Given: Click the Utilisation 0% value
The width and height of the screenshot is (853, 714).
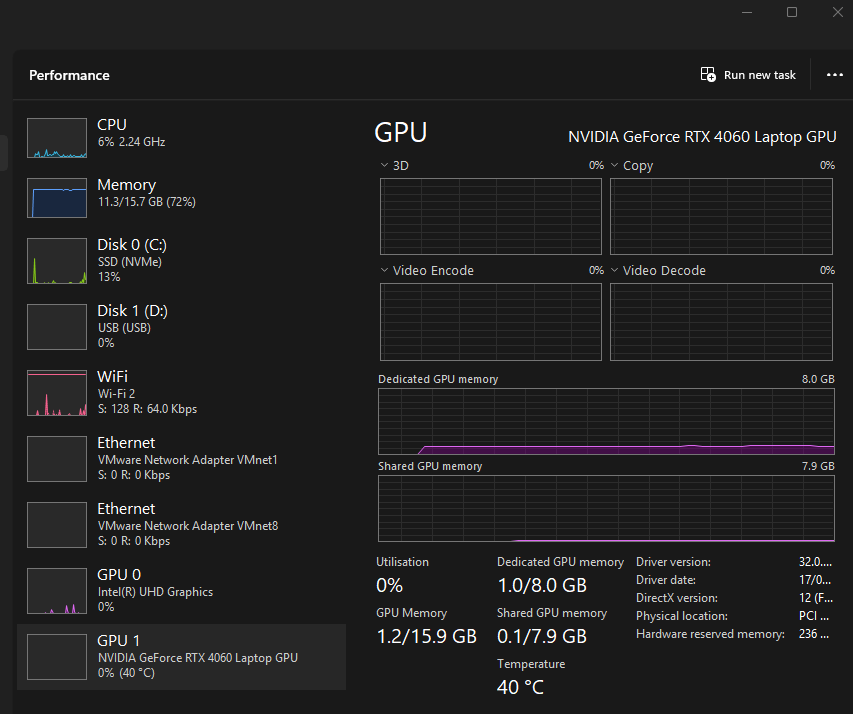Looking at the screenshot, I should [x=390, y=586].
